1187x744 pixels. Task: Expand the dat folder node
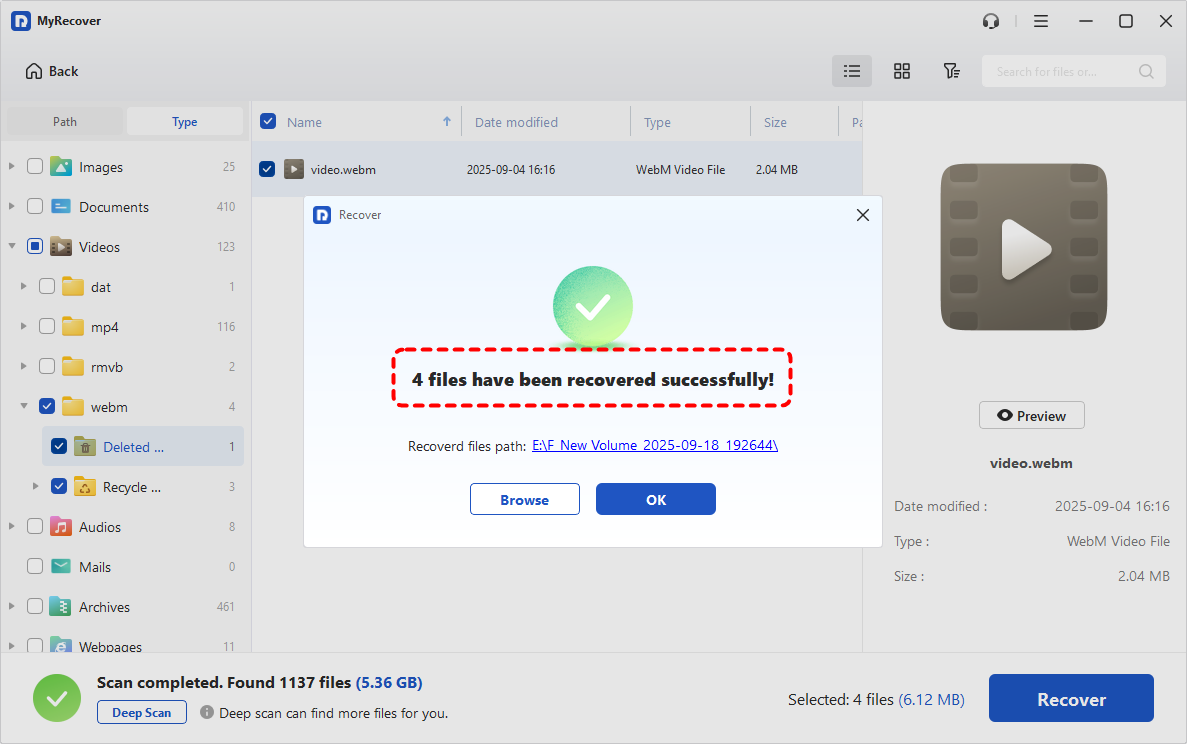coord(23,286)
